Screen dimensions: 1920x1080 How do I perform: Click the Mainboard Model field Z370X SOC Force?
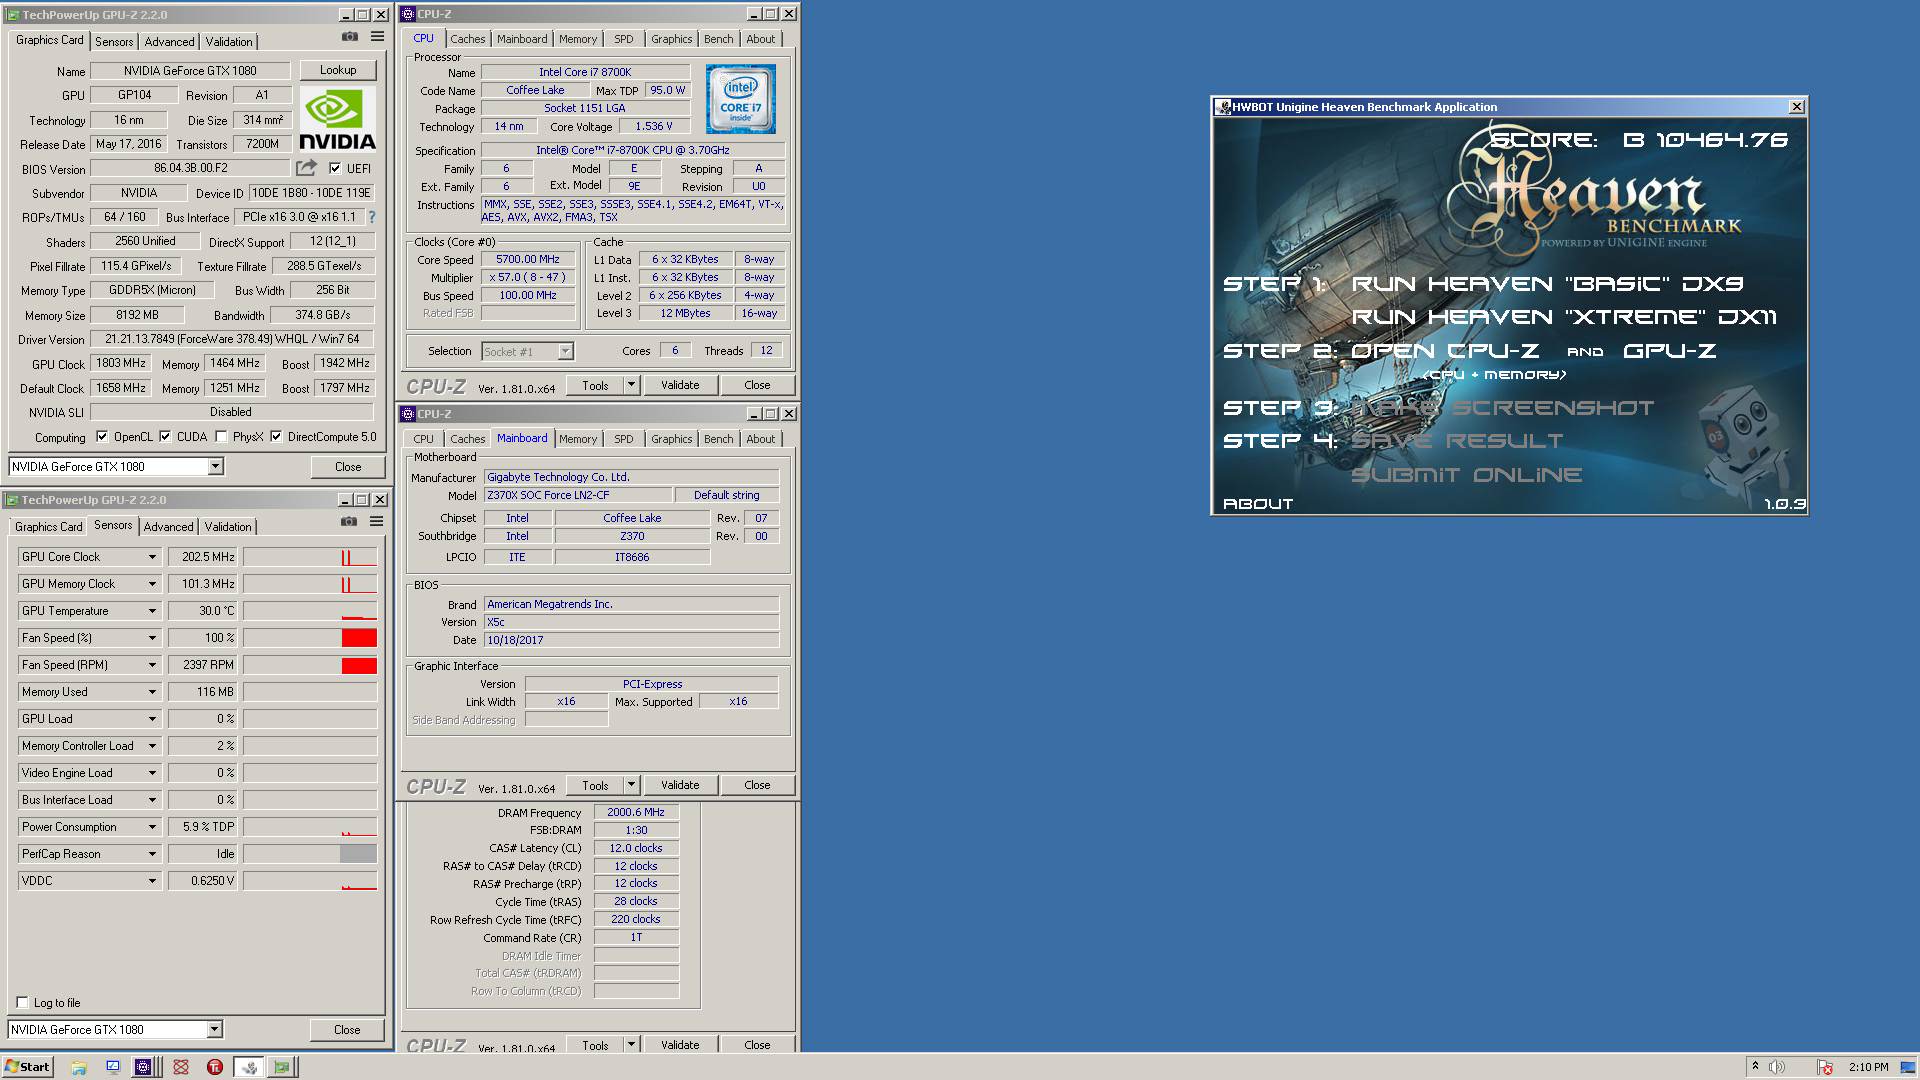coord(578,495)
